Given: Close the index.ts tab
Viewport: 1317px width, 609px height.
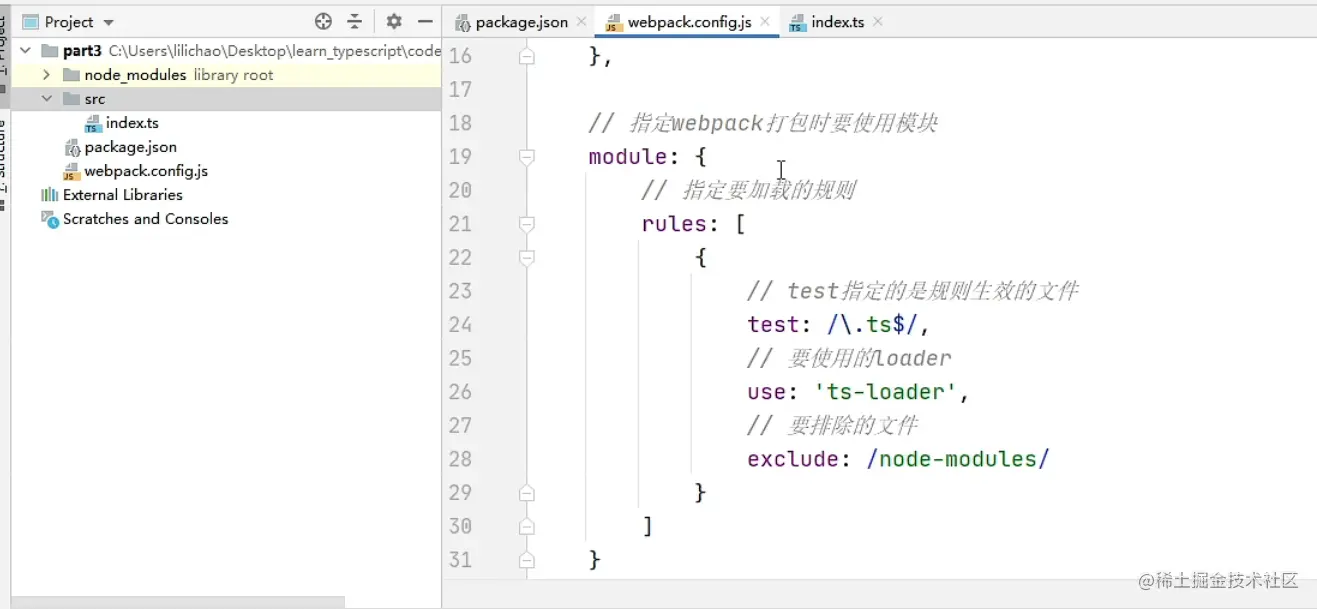Looking at the screenshot, I should (x=877, y=22).
